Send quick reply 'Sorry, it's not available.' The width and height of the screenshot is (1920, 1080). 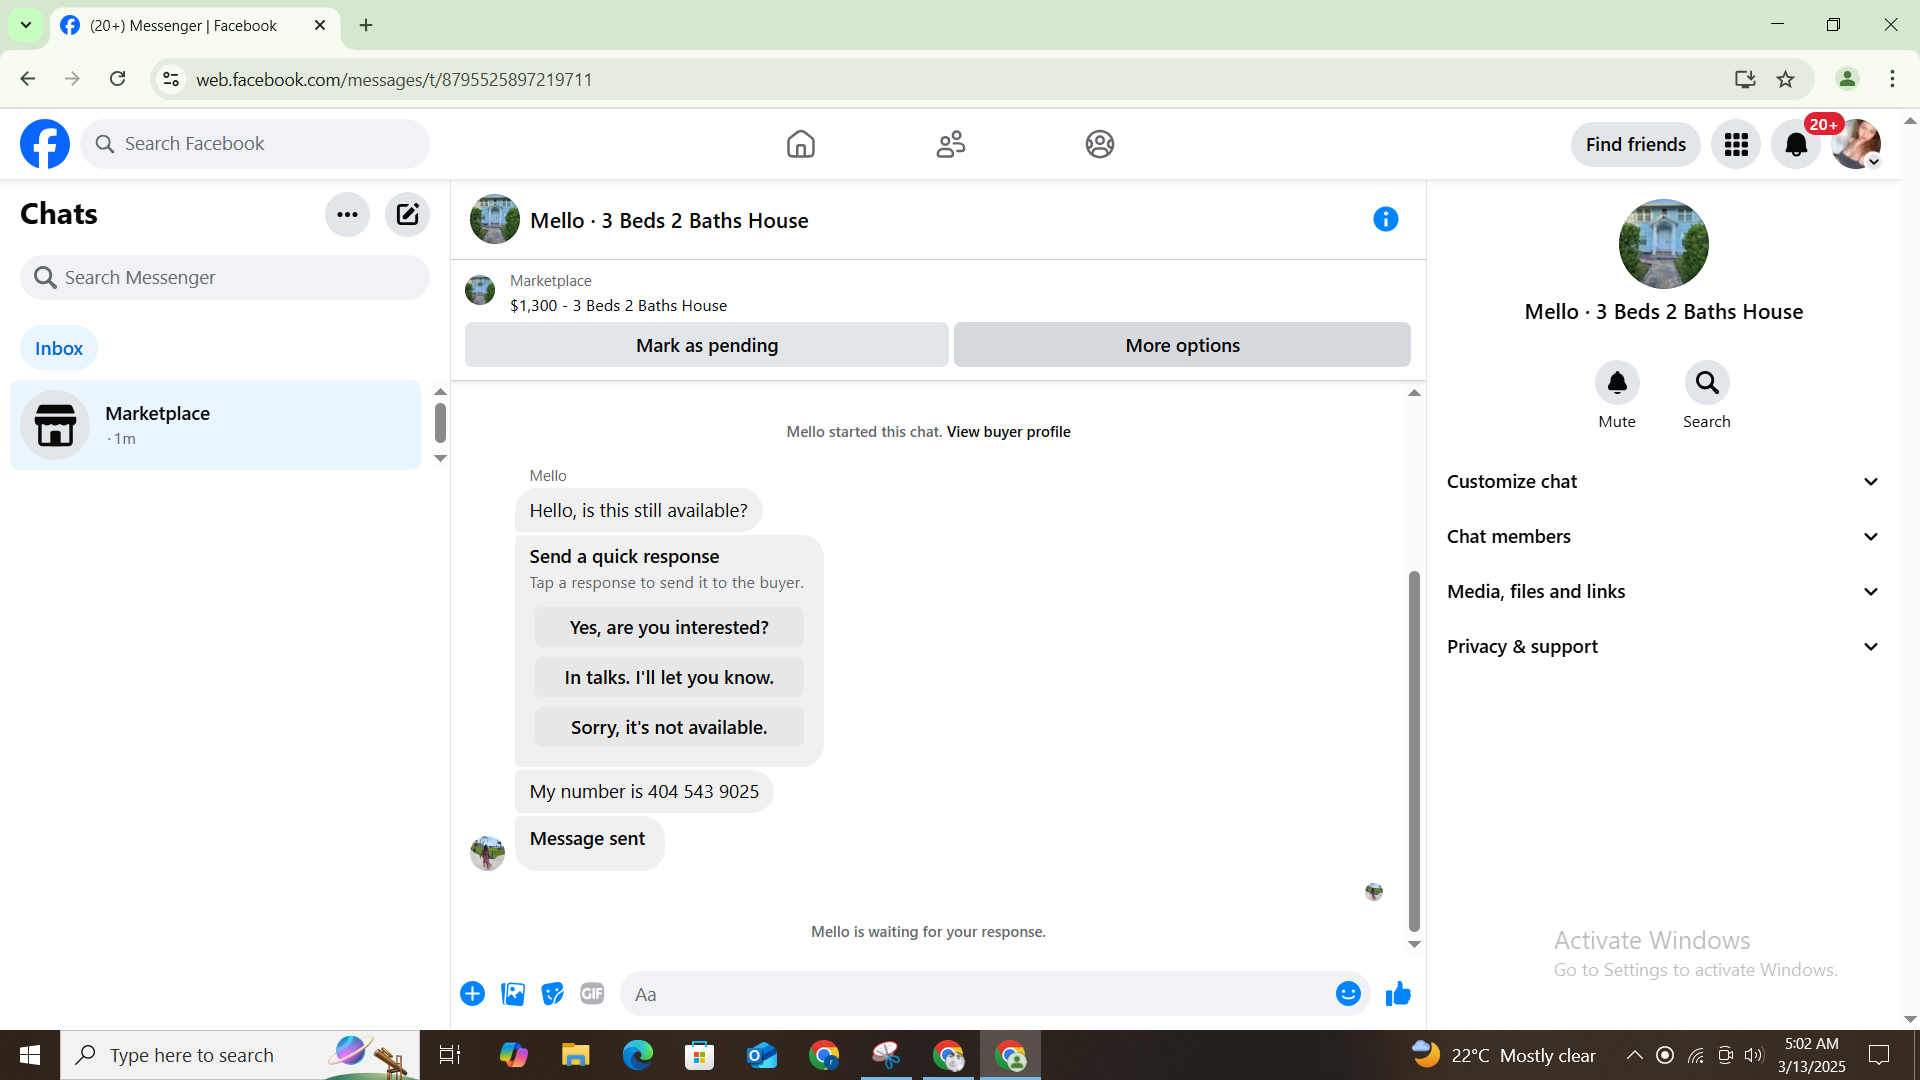(x=669, y=728)
